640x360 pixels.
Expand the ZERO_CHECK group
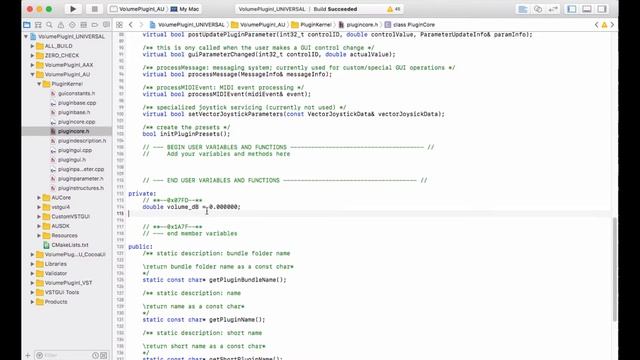(x=33, y=56)
